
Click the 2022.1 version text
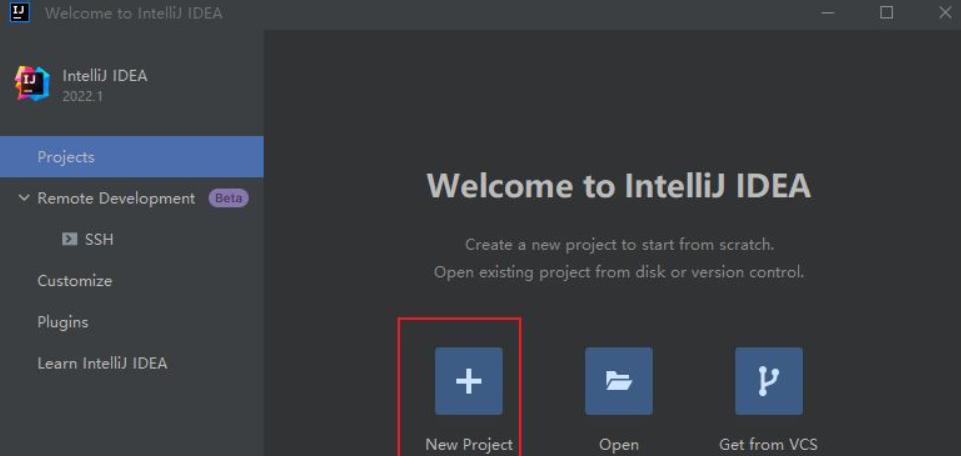[83, 96]
